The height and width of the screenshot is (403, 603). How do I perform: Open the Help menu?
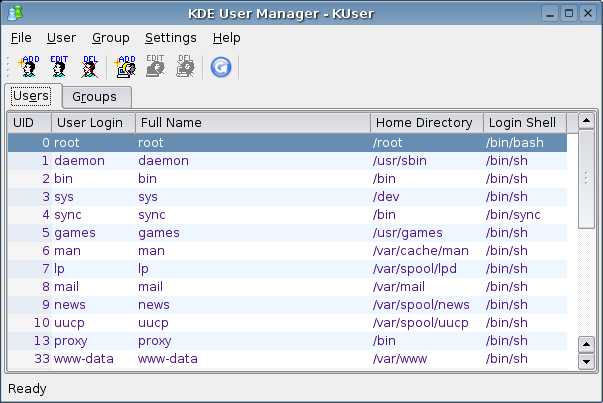point(226,38)
